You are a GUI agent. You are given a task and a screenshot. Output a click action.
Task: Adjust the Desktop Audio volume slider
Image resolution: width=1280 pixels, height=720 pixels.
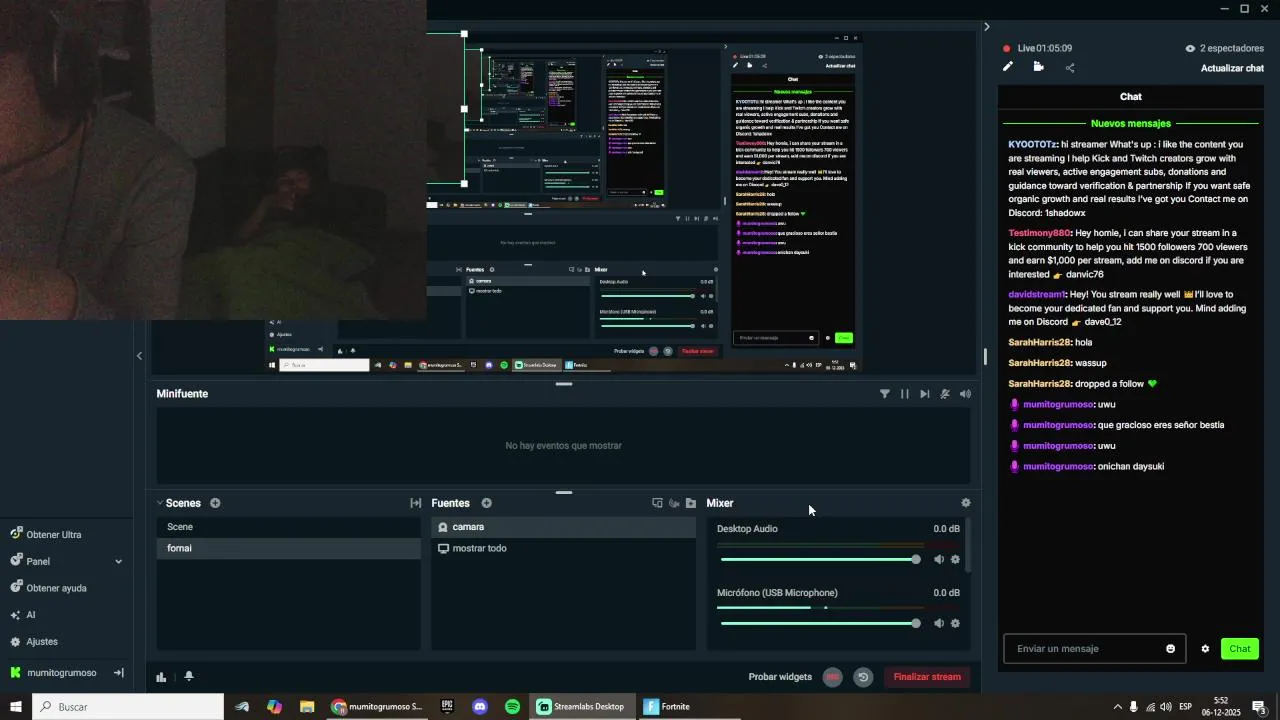(818, 559)
